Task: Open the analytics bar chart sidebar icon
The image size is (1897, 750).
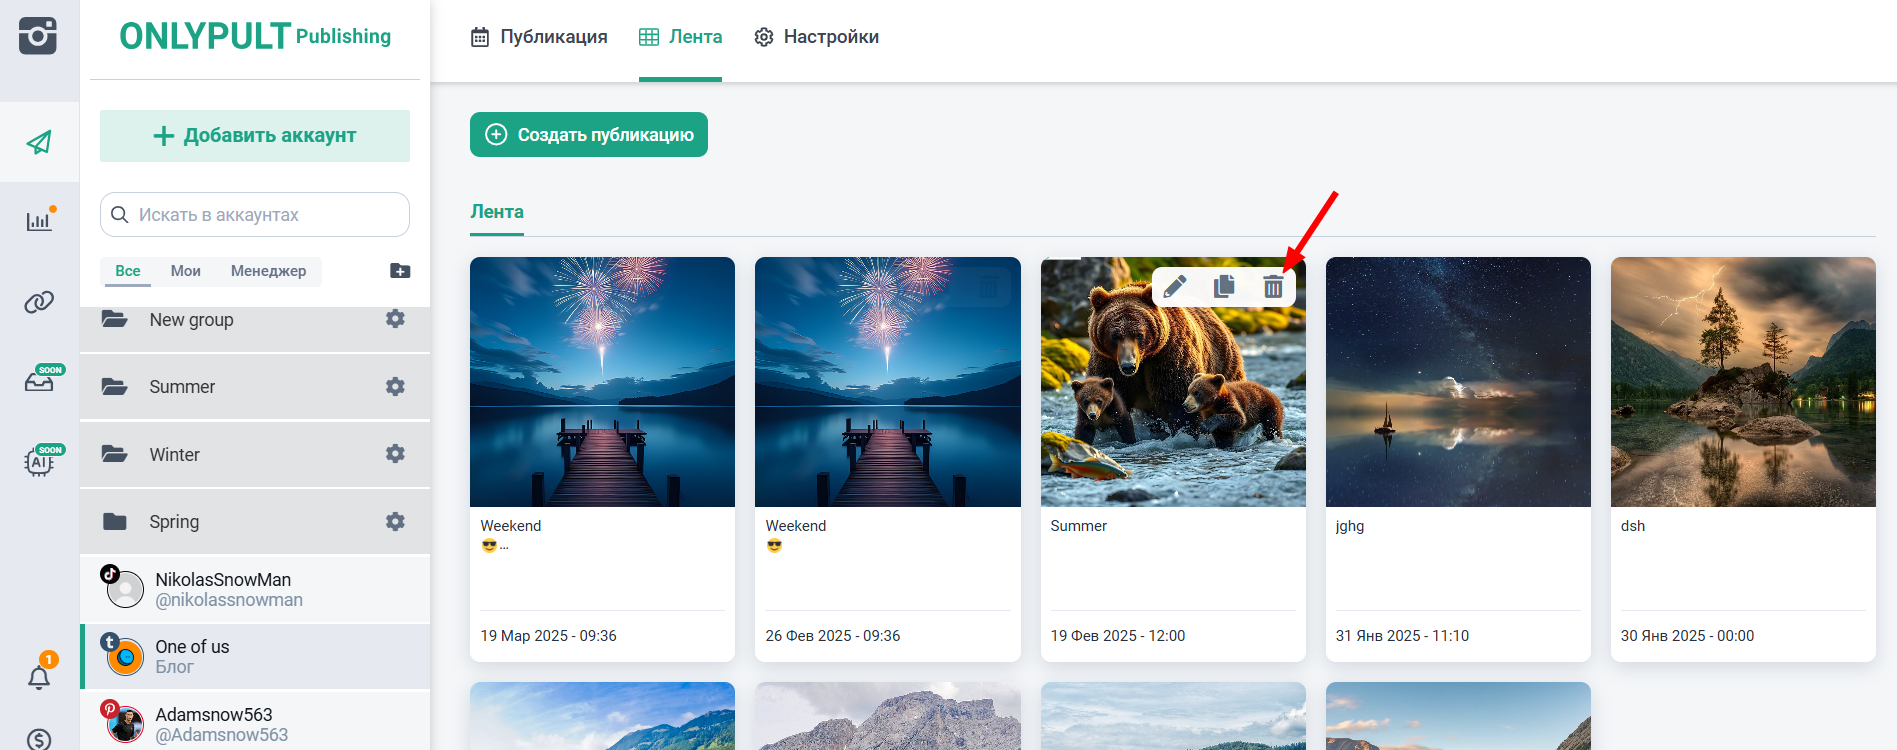Action: click(39, 221)
